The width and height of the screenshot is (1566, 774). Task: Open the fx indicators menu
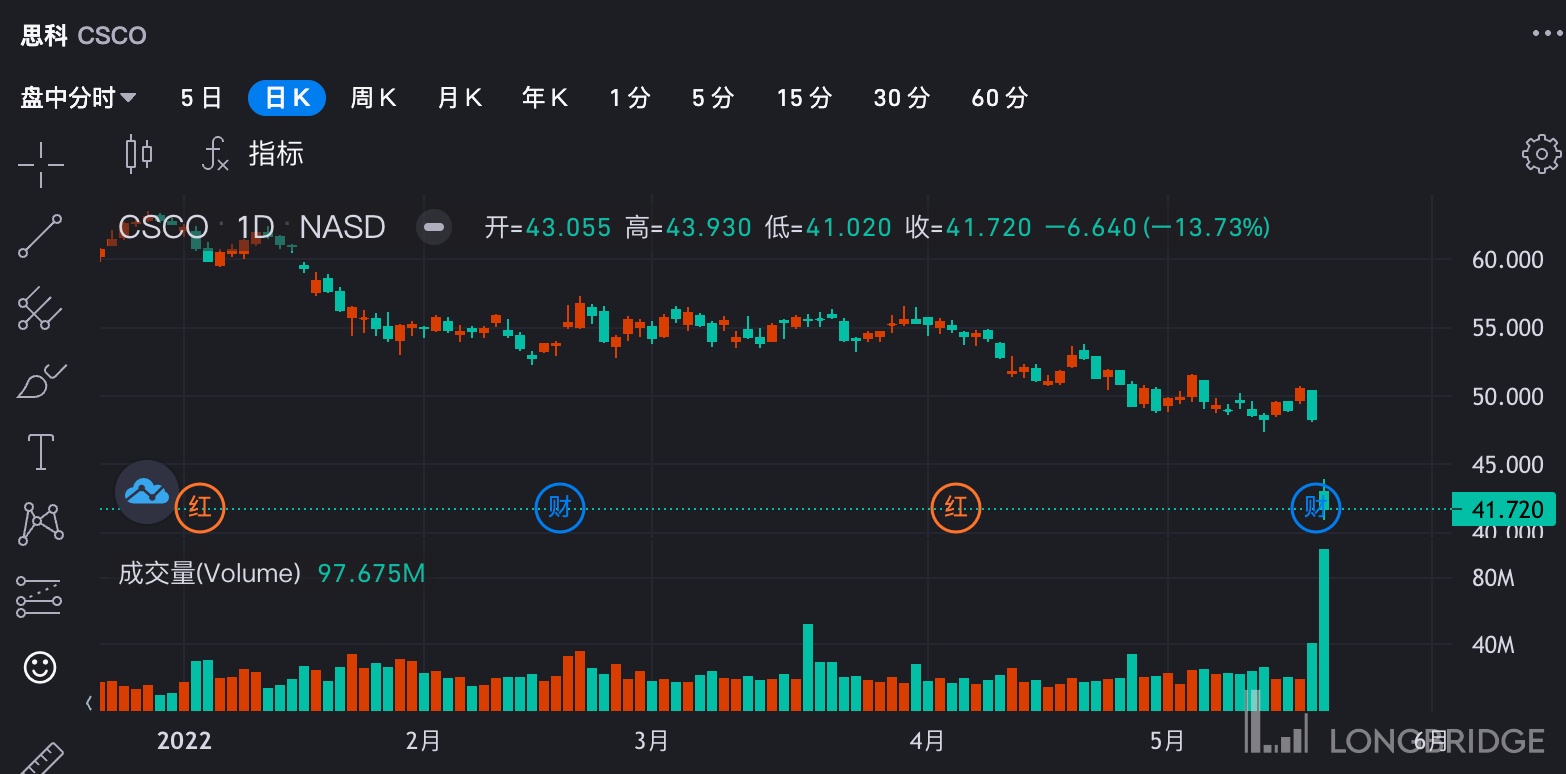point(215,154)
